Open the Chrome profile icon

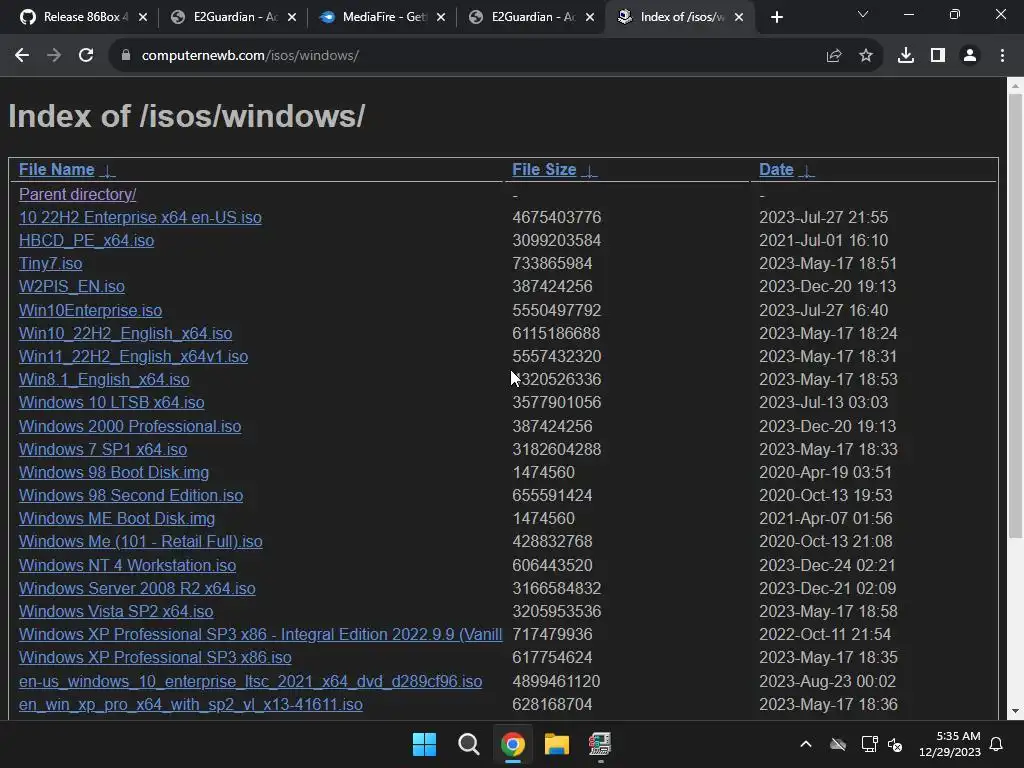click(969, 56)
